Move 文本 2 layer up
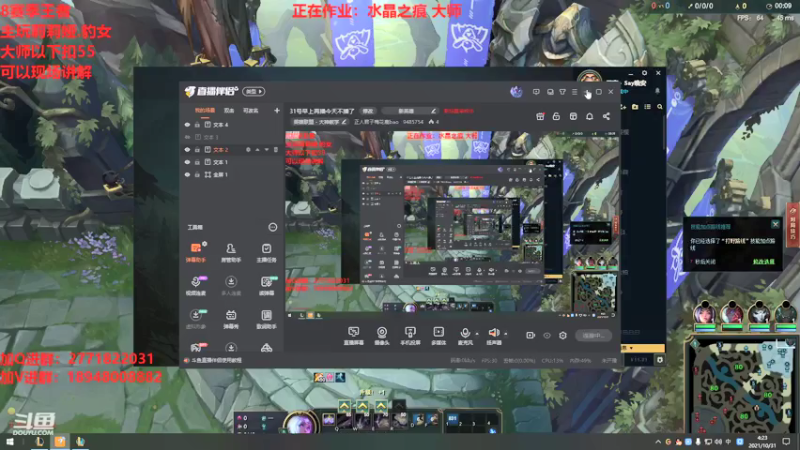 pos(258,150)
